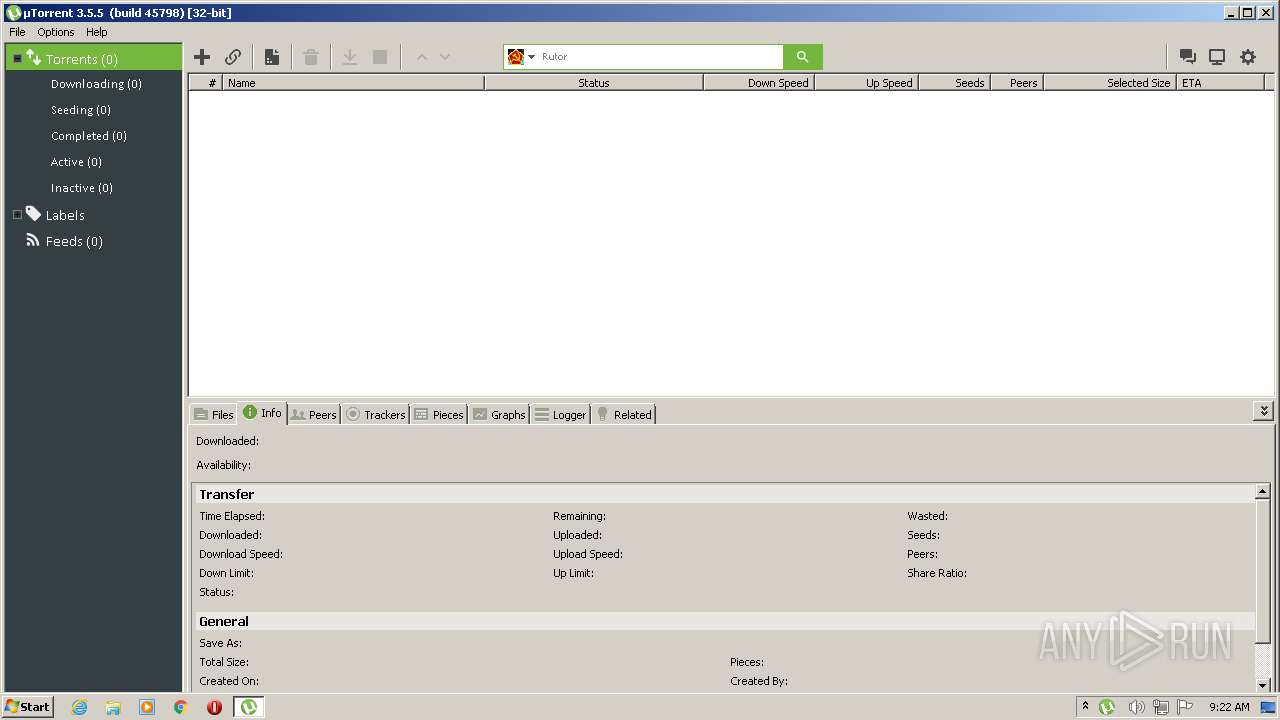Open Internet Explorer from taskbar
Screen dimensions: 1280x720
[x=79, y=707]
